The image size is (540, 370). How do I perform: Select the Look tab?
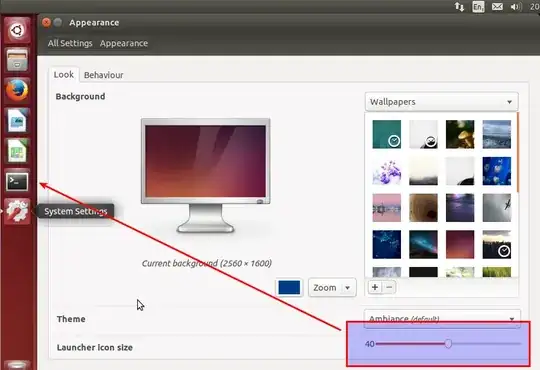click(64, 75)
